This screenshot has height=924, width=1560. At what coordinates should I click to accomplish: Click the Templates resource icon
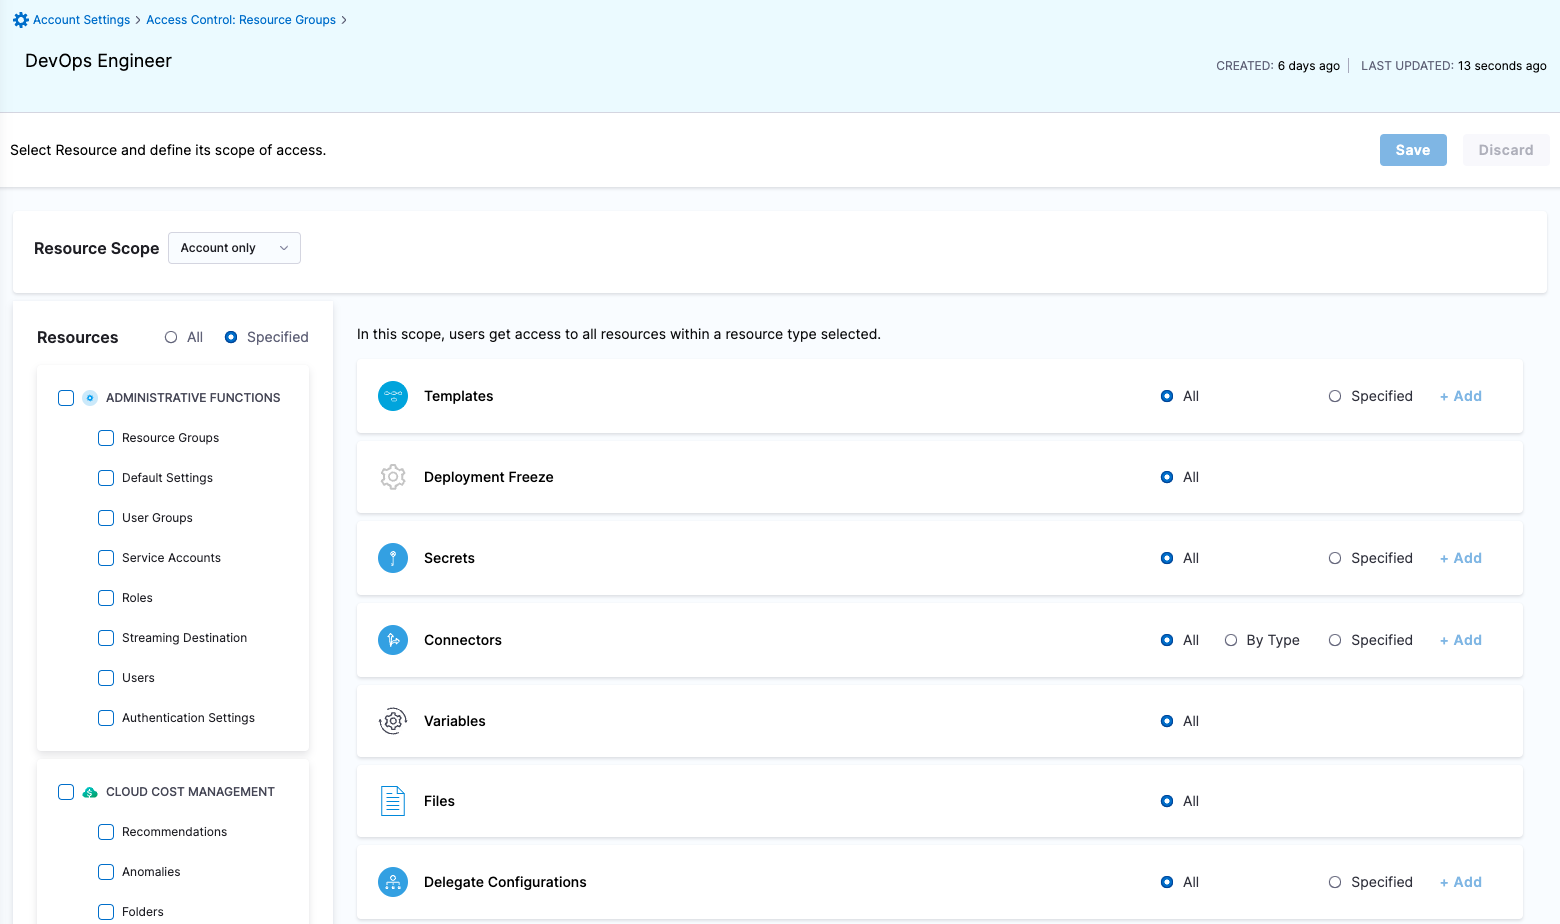392,396
